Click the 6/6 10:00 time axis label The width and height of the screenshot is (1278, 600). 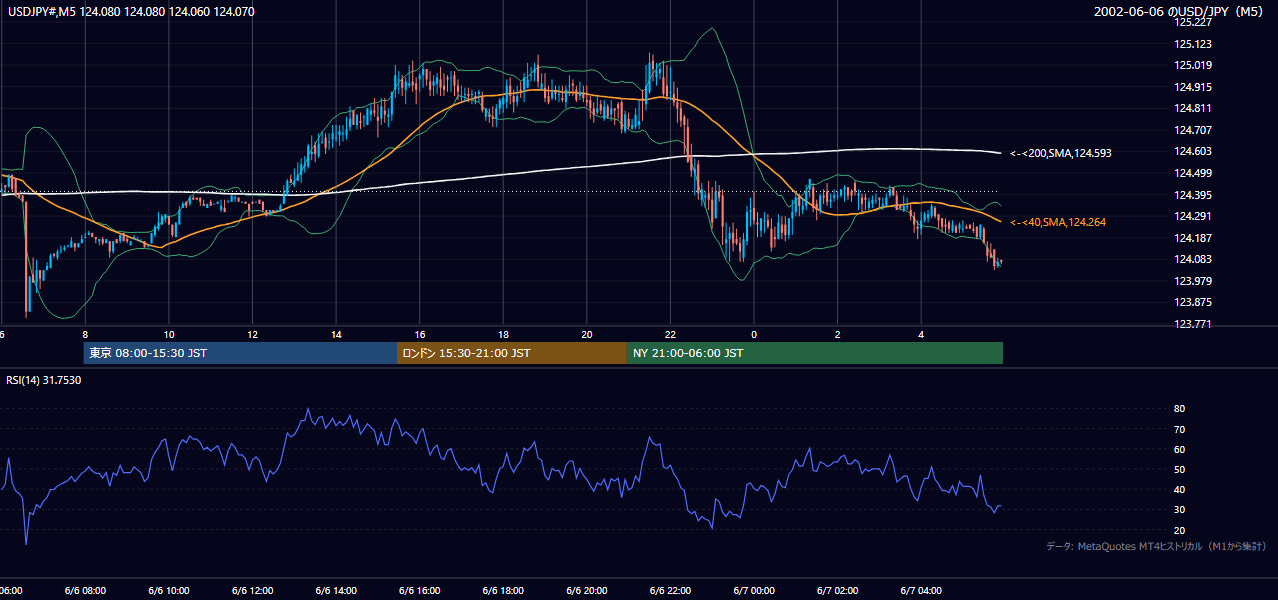169,591
